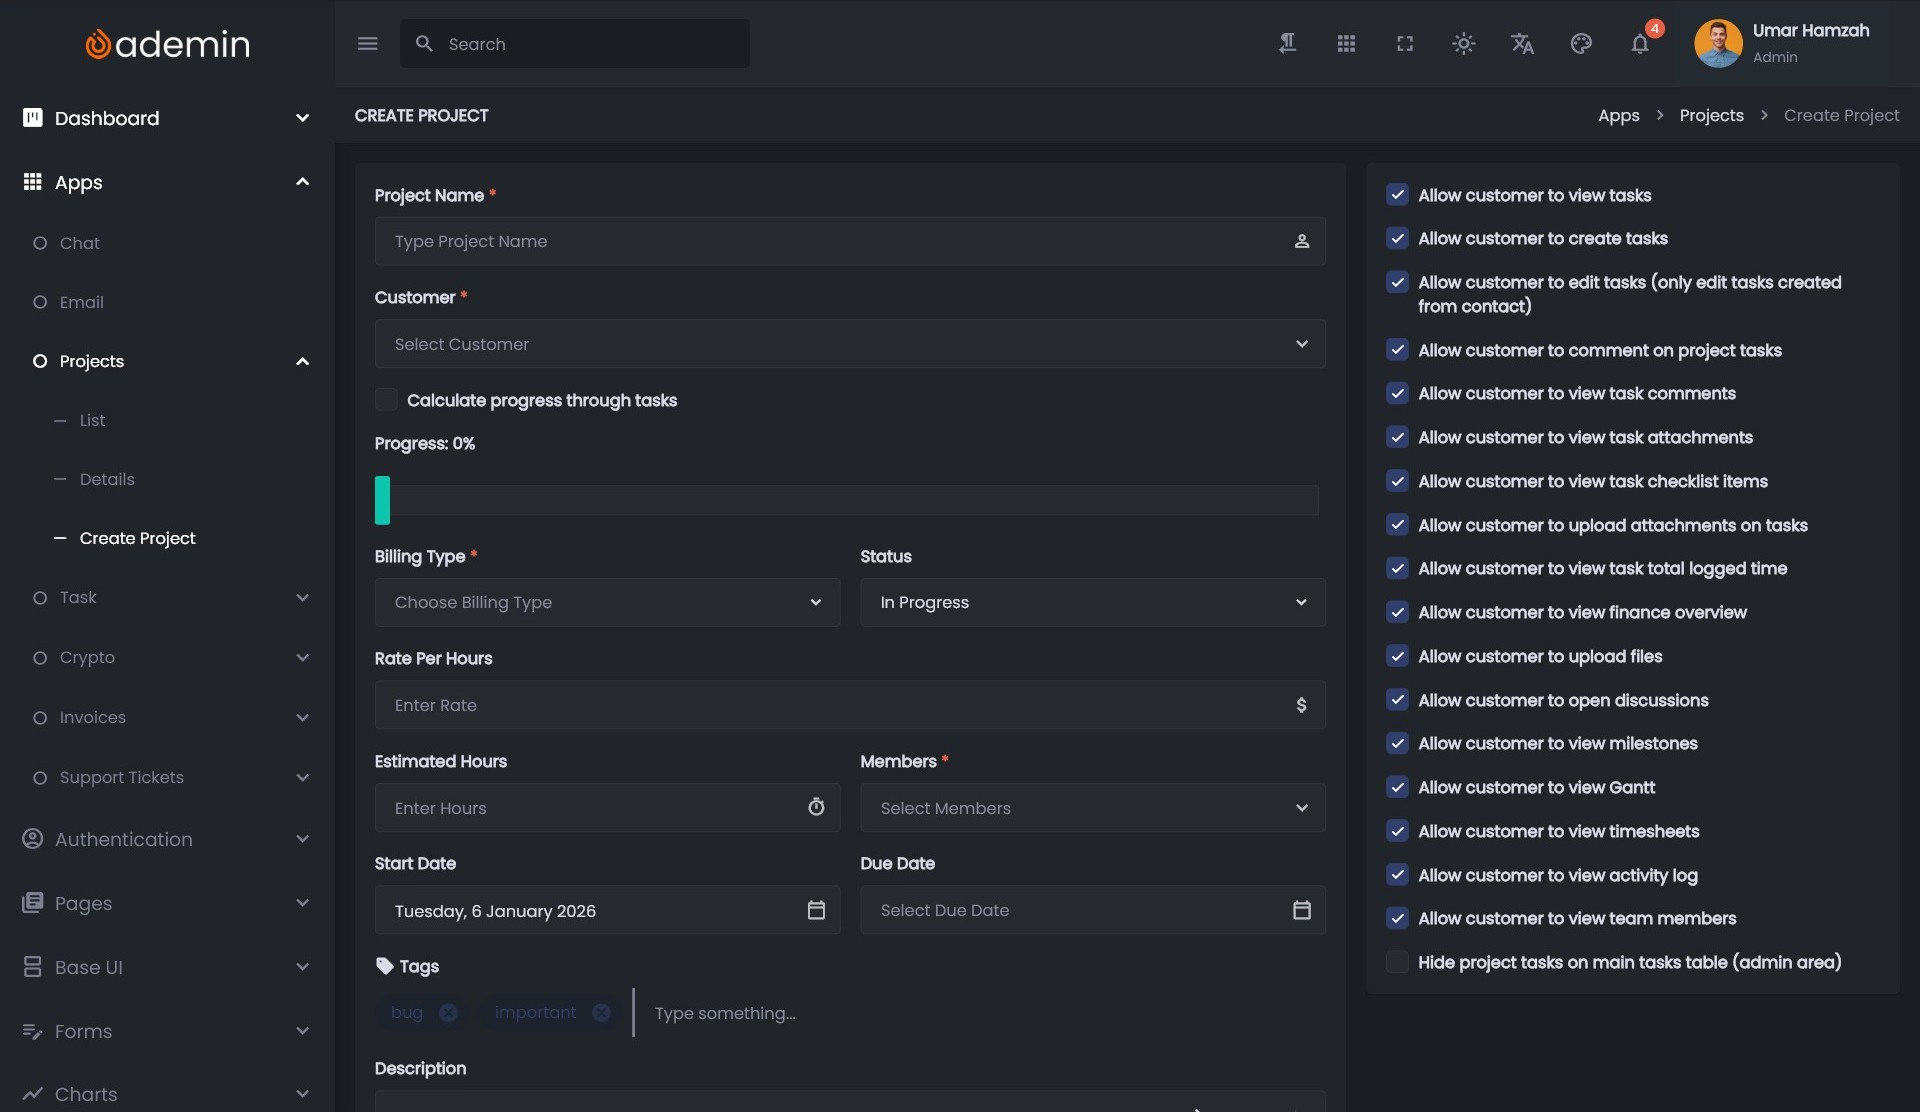
Task: Open the language translation icon
Action: click(x=1522, y=44)
